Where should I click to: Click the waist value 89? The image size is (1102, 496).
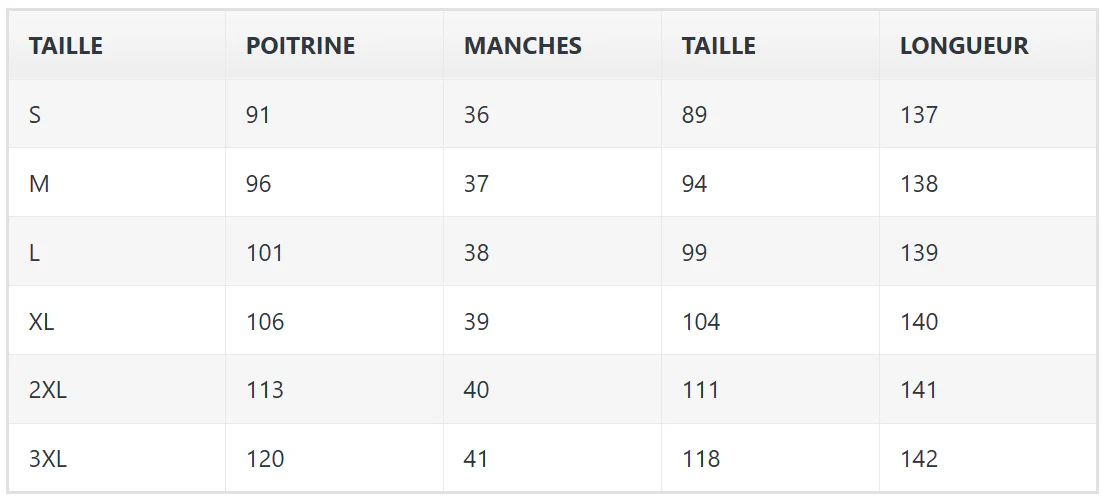click(694, 115)
